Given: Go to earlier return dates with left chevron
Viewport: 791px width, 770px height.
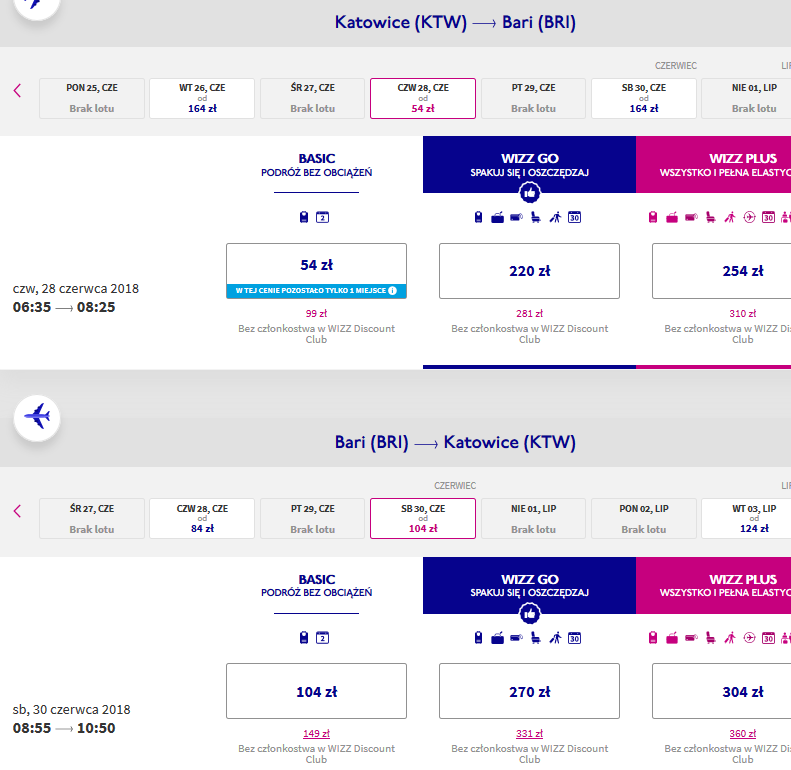Looking at the screenshot, I should click(17, 511).
